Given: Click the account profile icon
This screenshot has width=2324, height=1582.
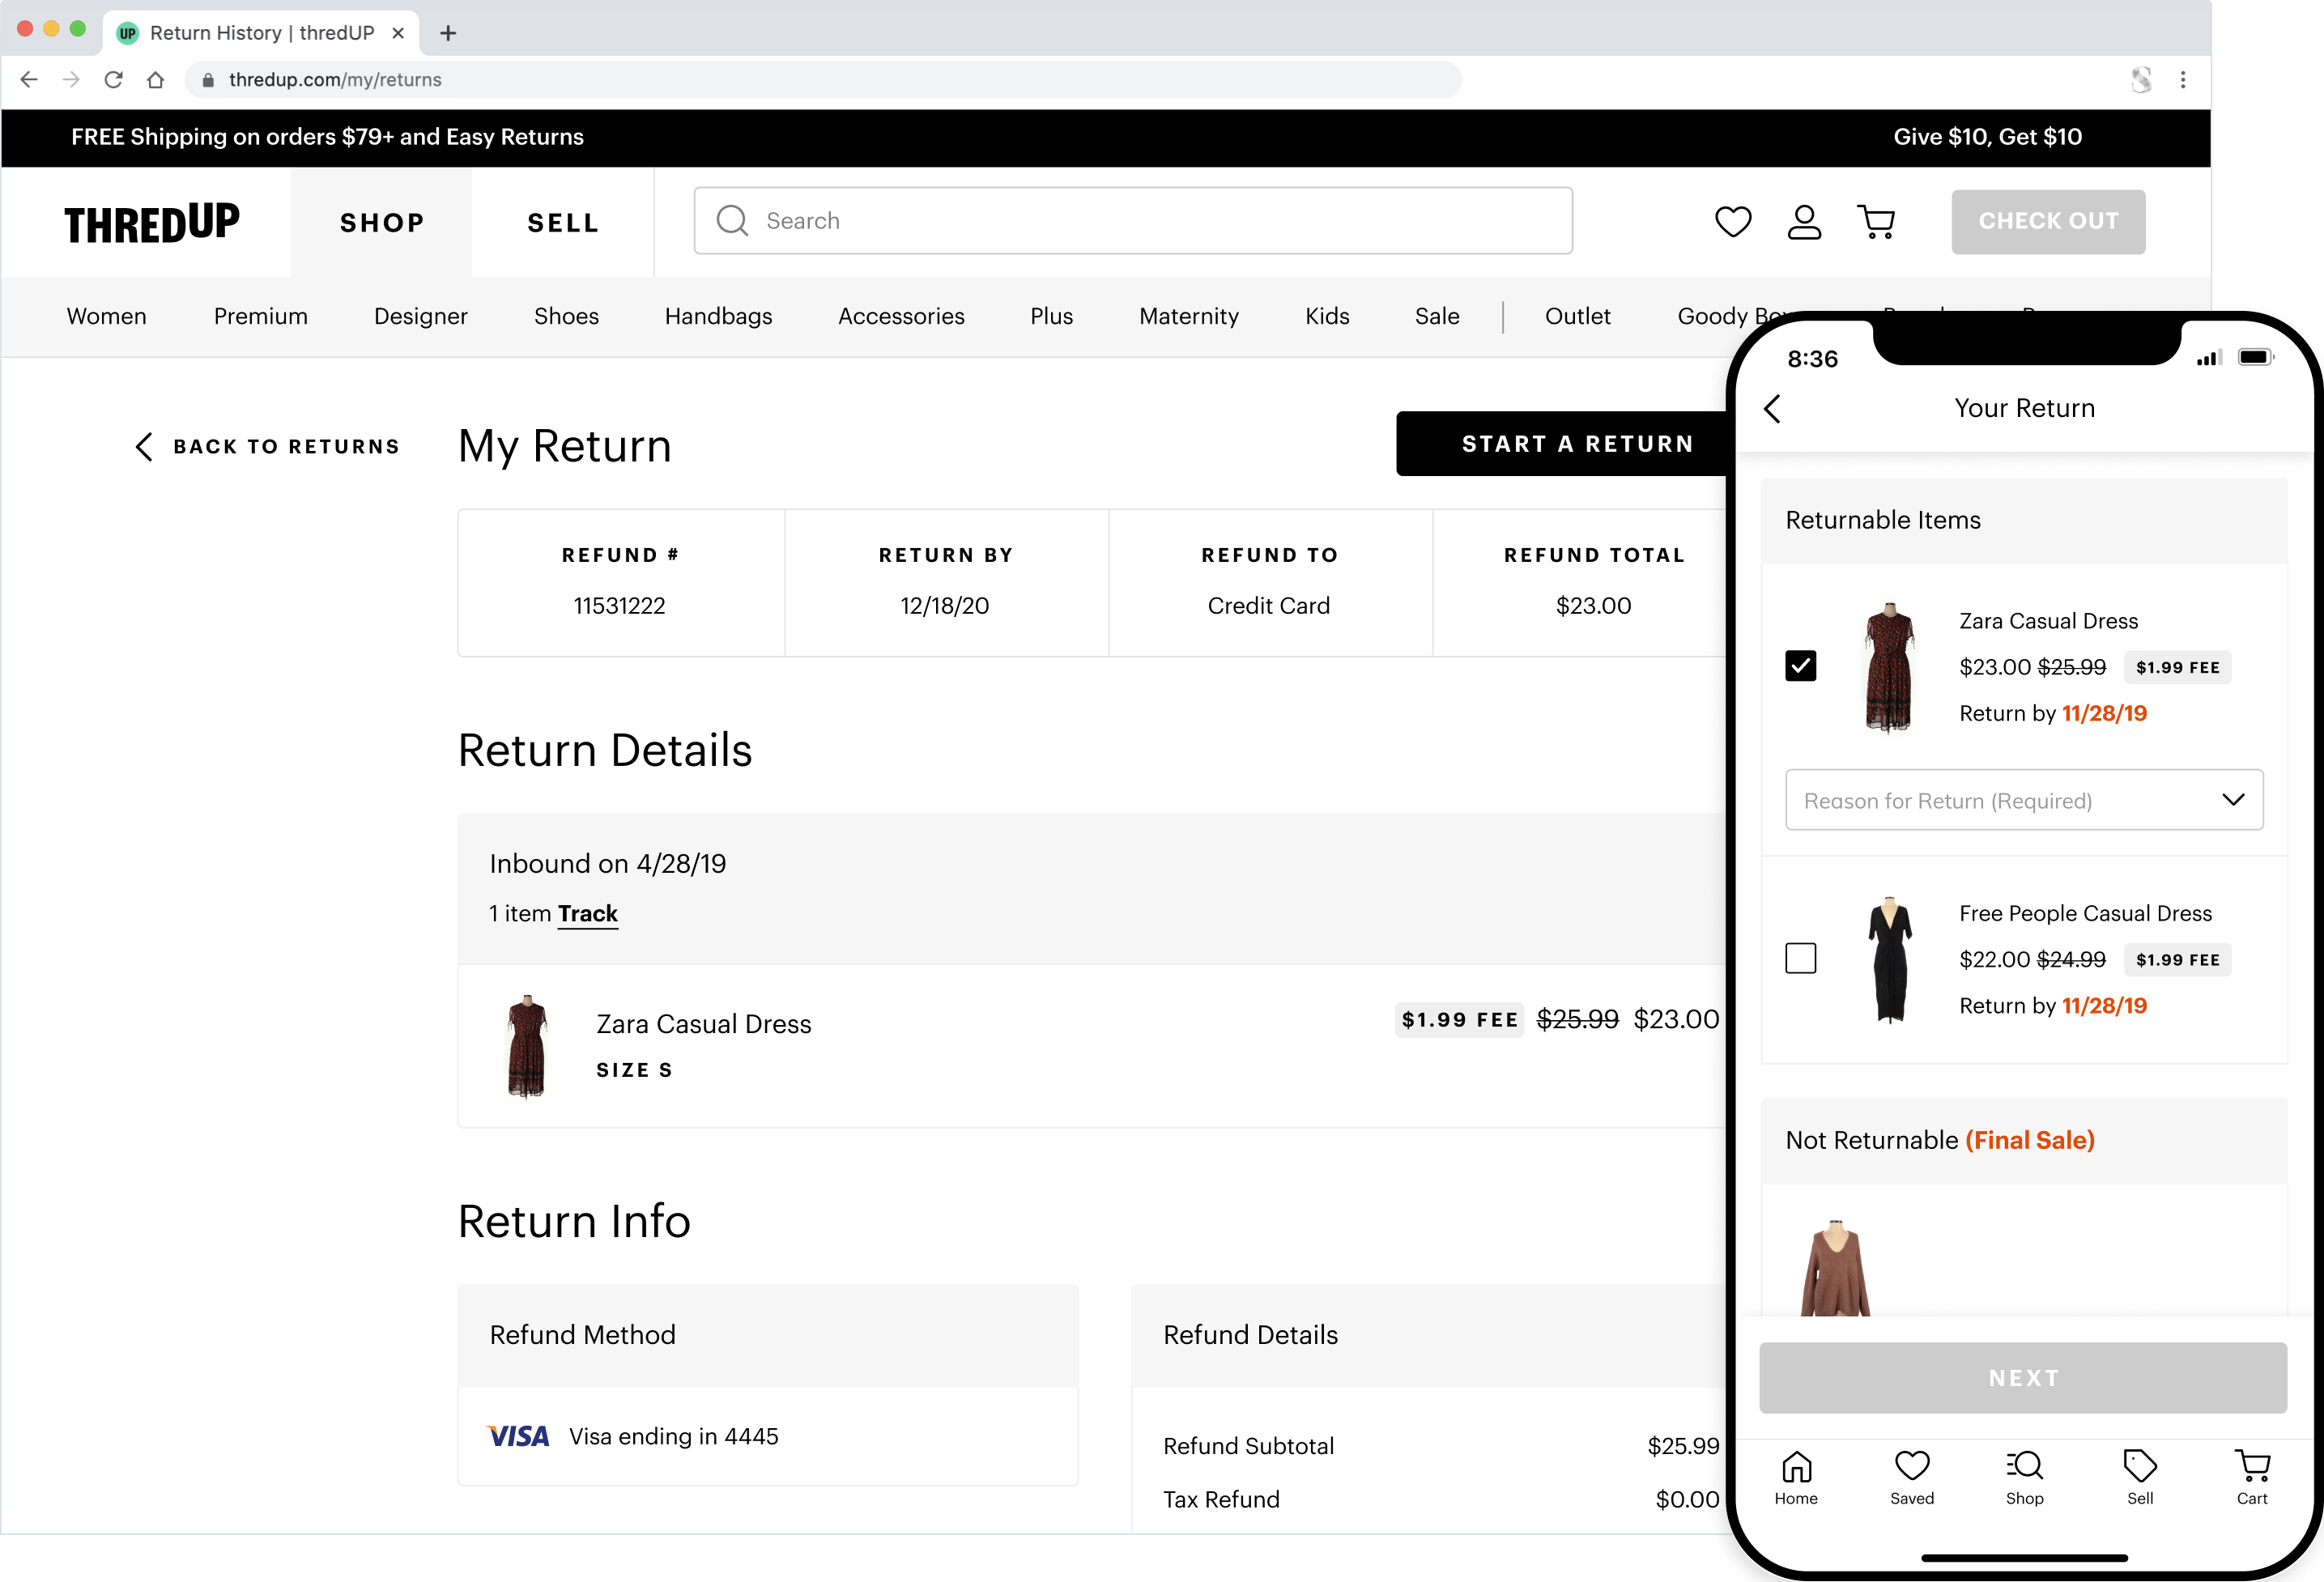Looking at the screenshot, I should click(1804, 221).
